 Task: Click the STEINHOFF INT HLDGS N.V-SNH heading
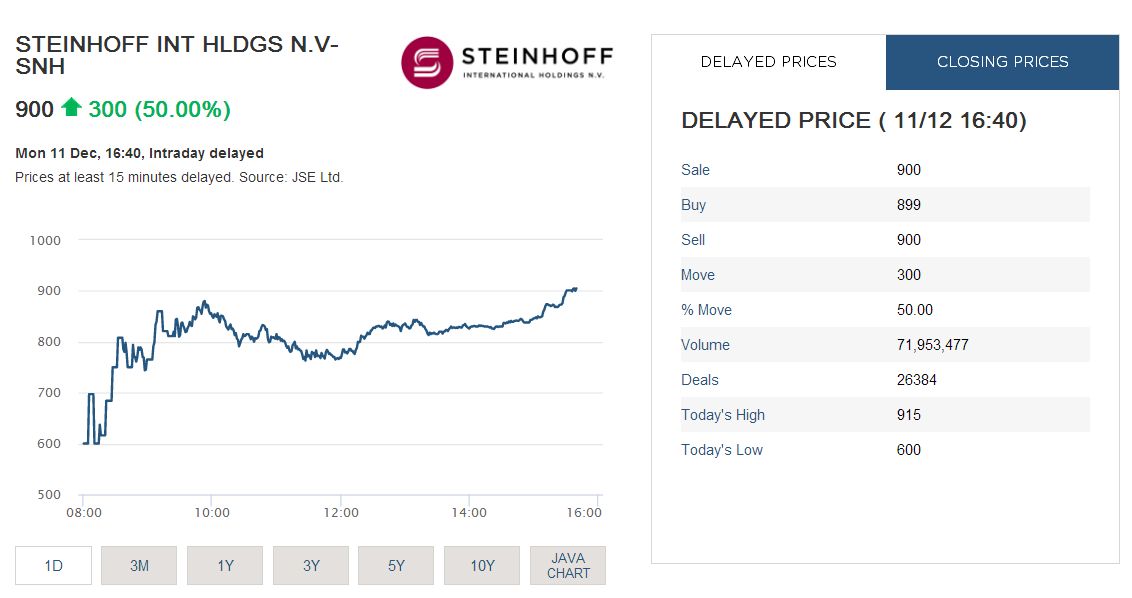point(176,55)
